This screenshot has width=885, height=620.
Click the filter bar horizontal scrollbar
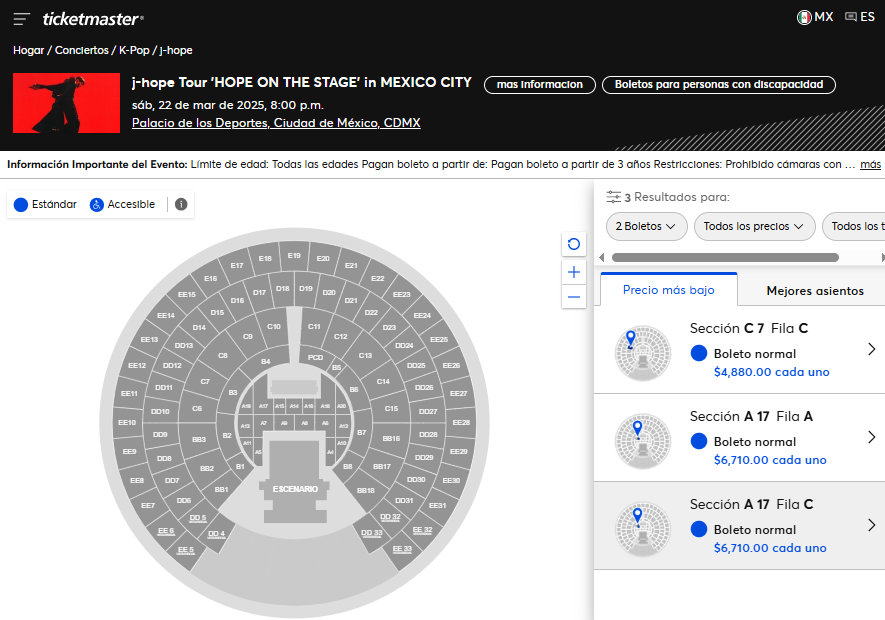click(x=725, y=257)
